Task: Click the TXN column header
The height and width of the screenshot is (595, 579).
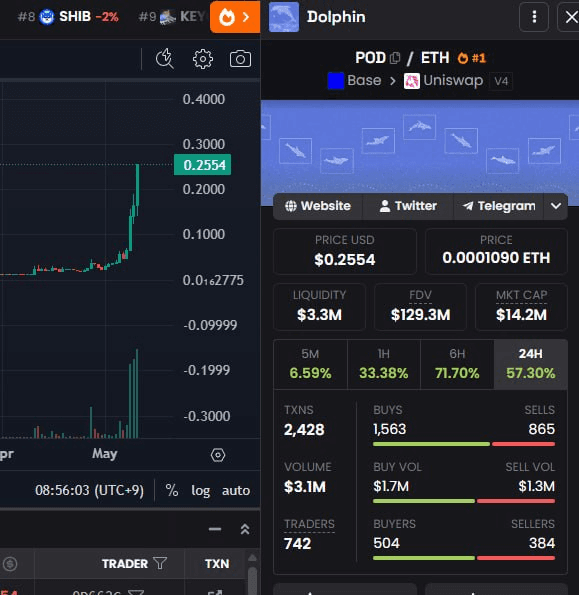Action: point(217,564)
